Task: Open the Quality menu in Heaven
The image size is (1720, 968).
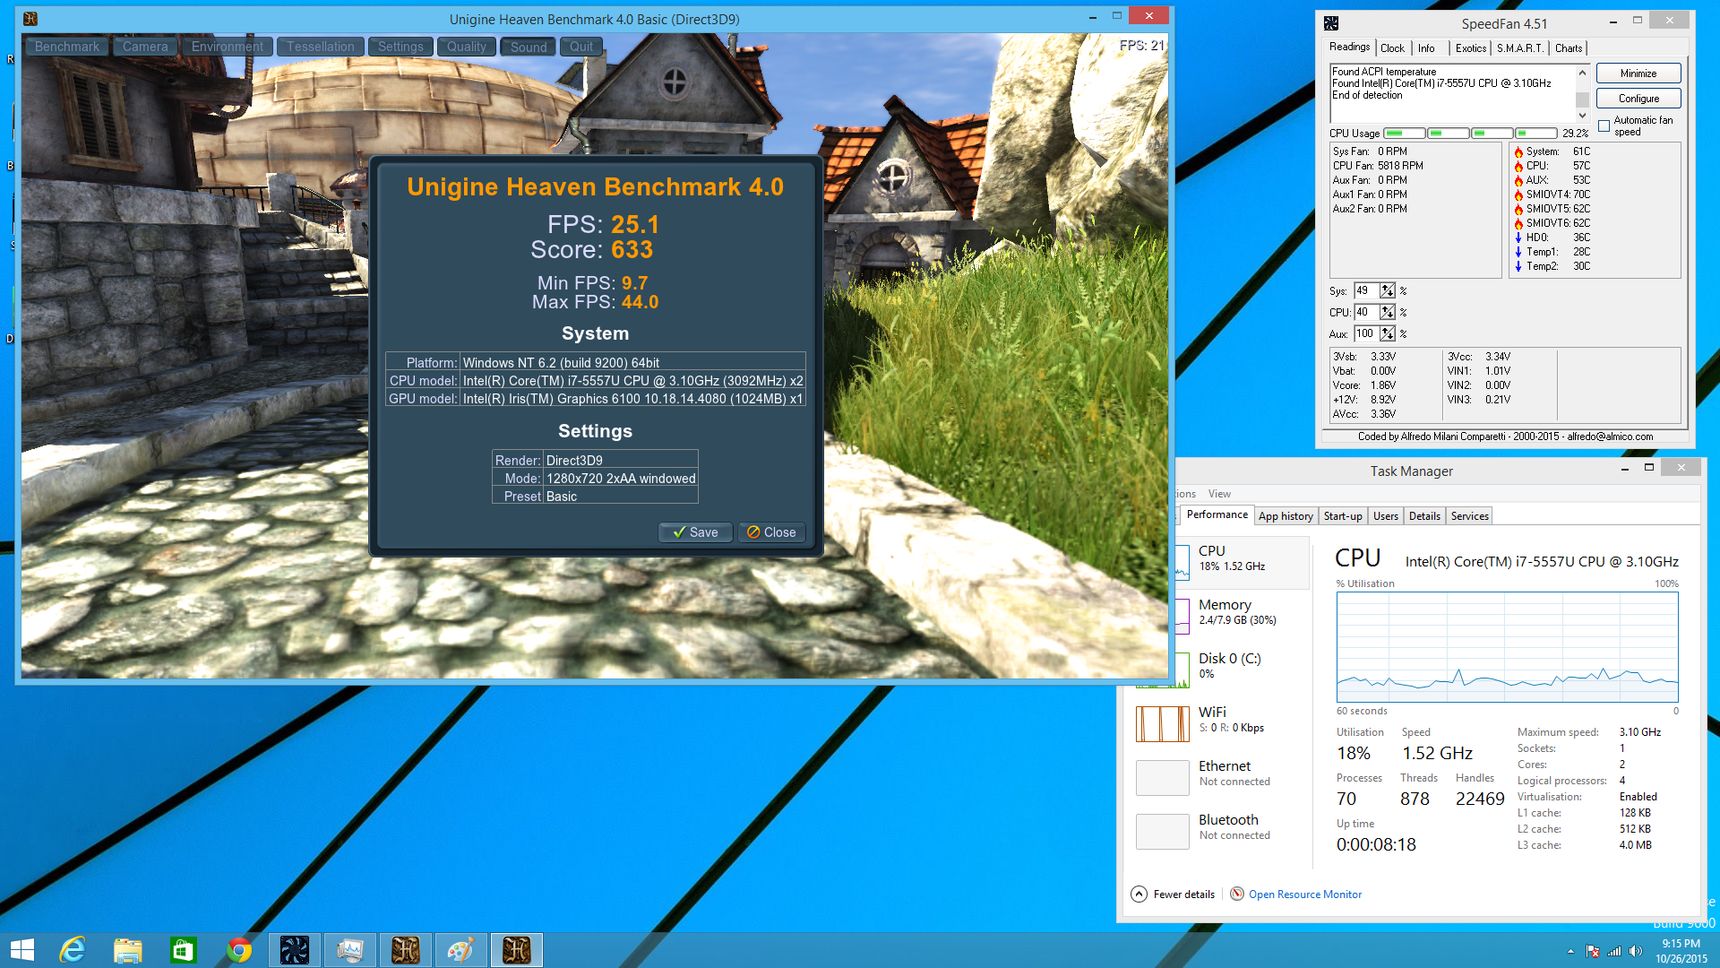Action: click(x=466, y=46)
